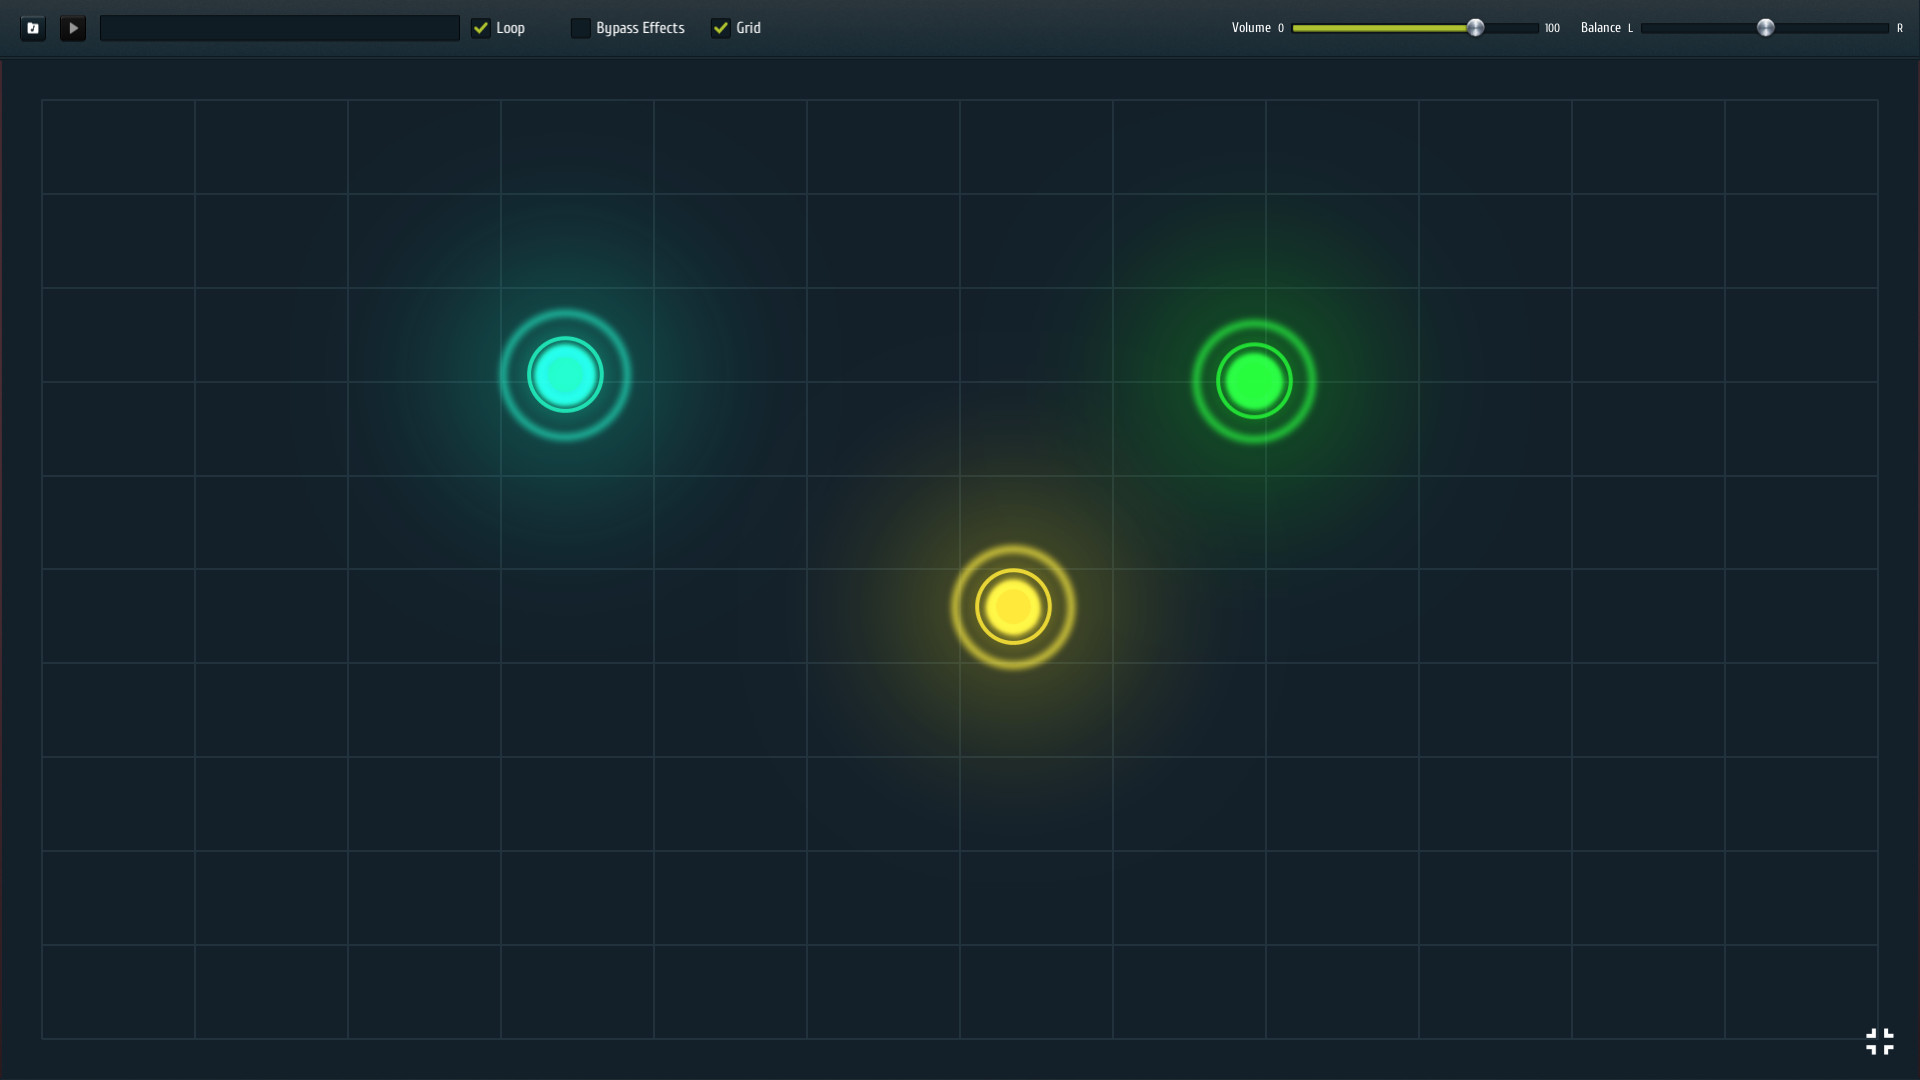Click the Balance track at its center
The image size is (1920, 1080).
point(1767,28)
